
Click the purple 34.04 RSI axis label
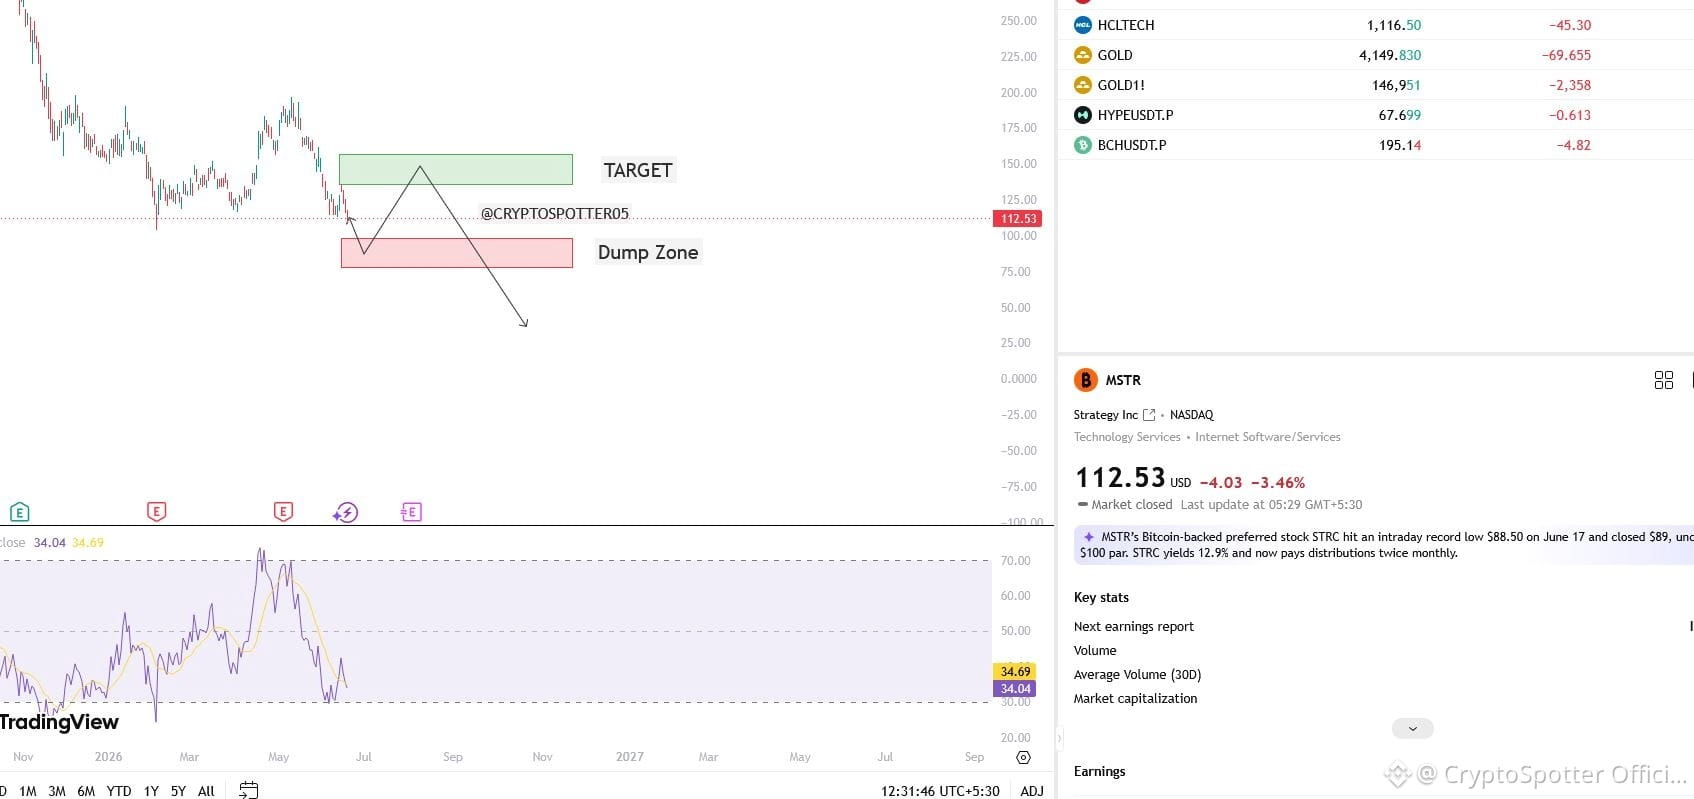pyautogui.click(x=1016, y=688)
